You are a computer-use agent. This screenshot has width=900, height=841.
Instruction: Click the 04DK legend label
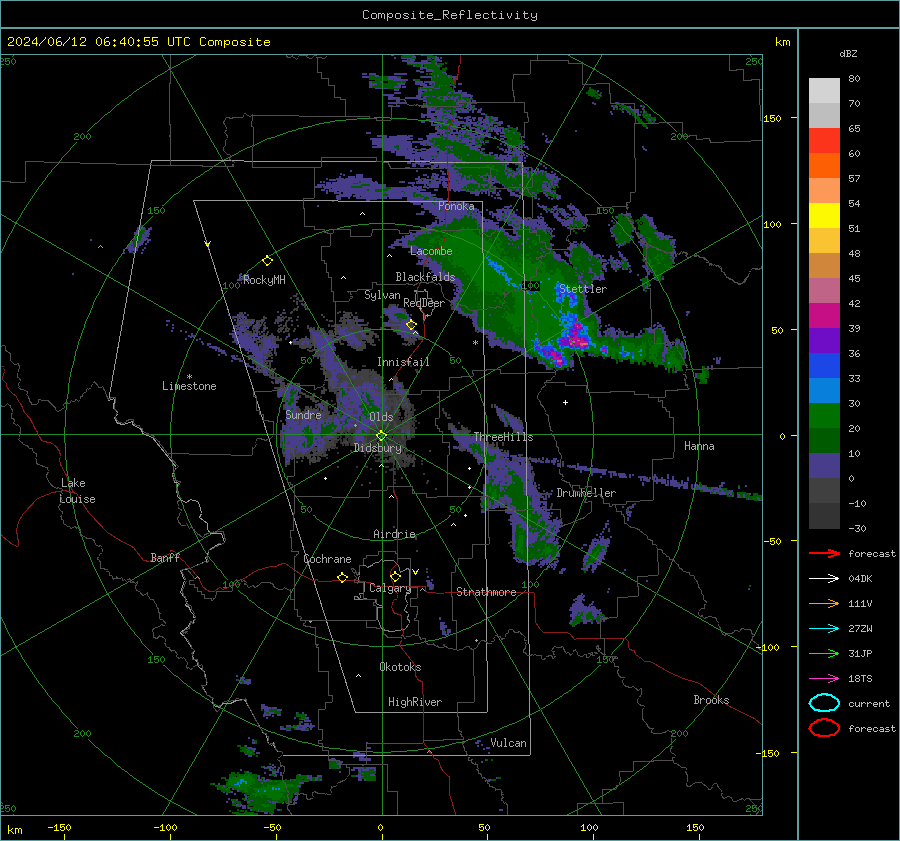pyautogui.click(x=860, y=579)
